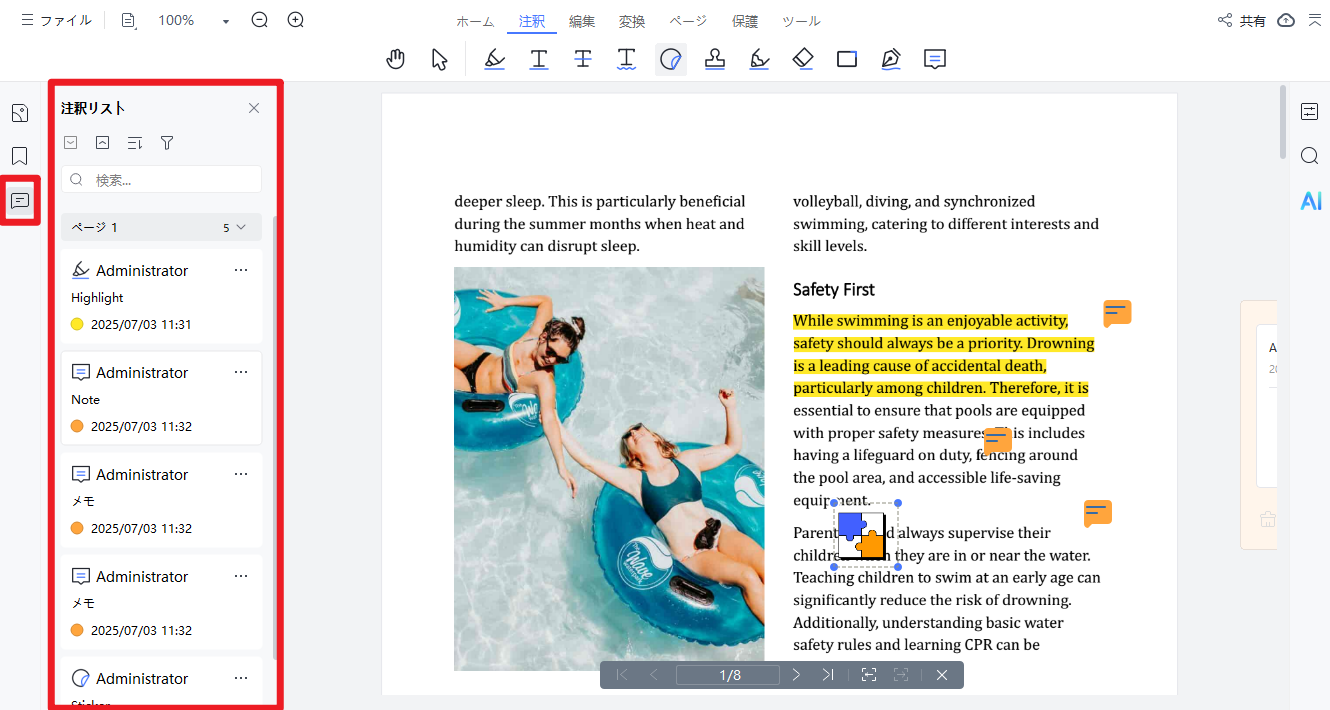The image size is (1330, 710).
Task: Select the Stamp tool
Action: (x=715, y=59)
